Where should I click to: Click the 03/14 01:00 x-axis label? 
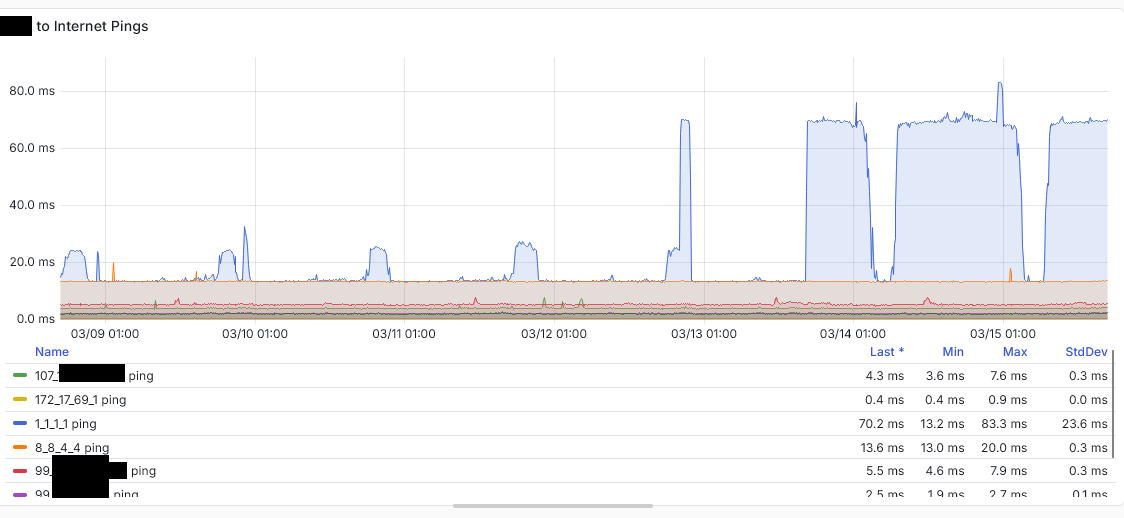pyautogui.click(x=853, y=334)
